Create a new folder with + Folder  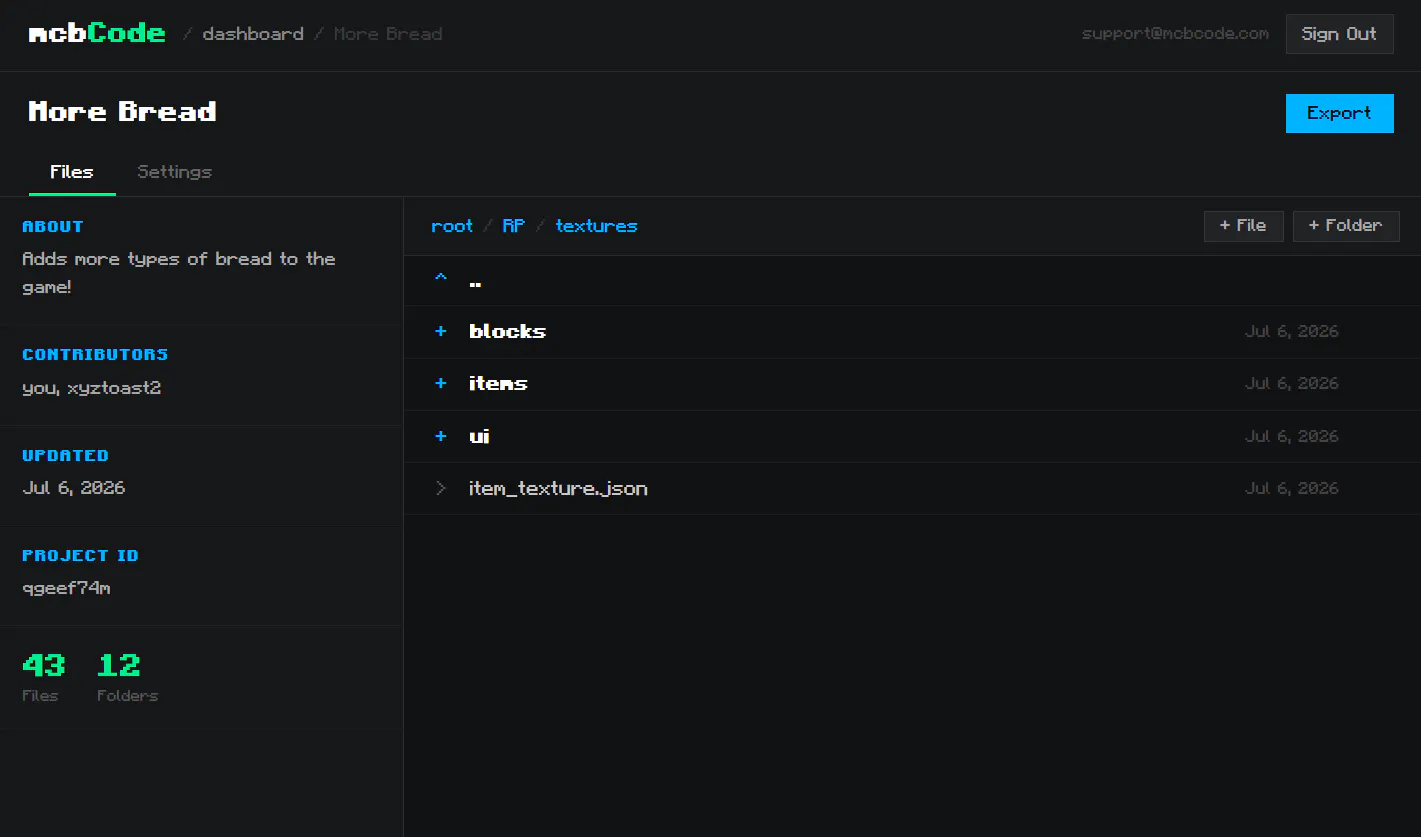1346,226
